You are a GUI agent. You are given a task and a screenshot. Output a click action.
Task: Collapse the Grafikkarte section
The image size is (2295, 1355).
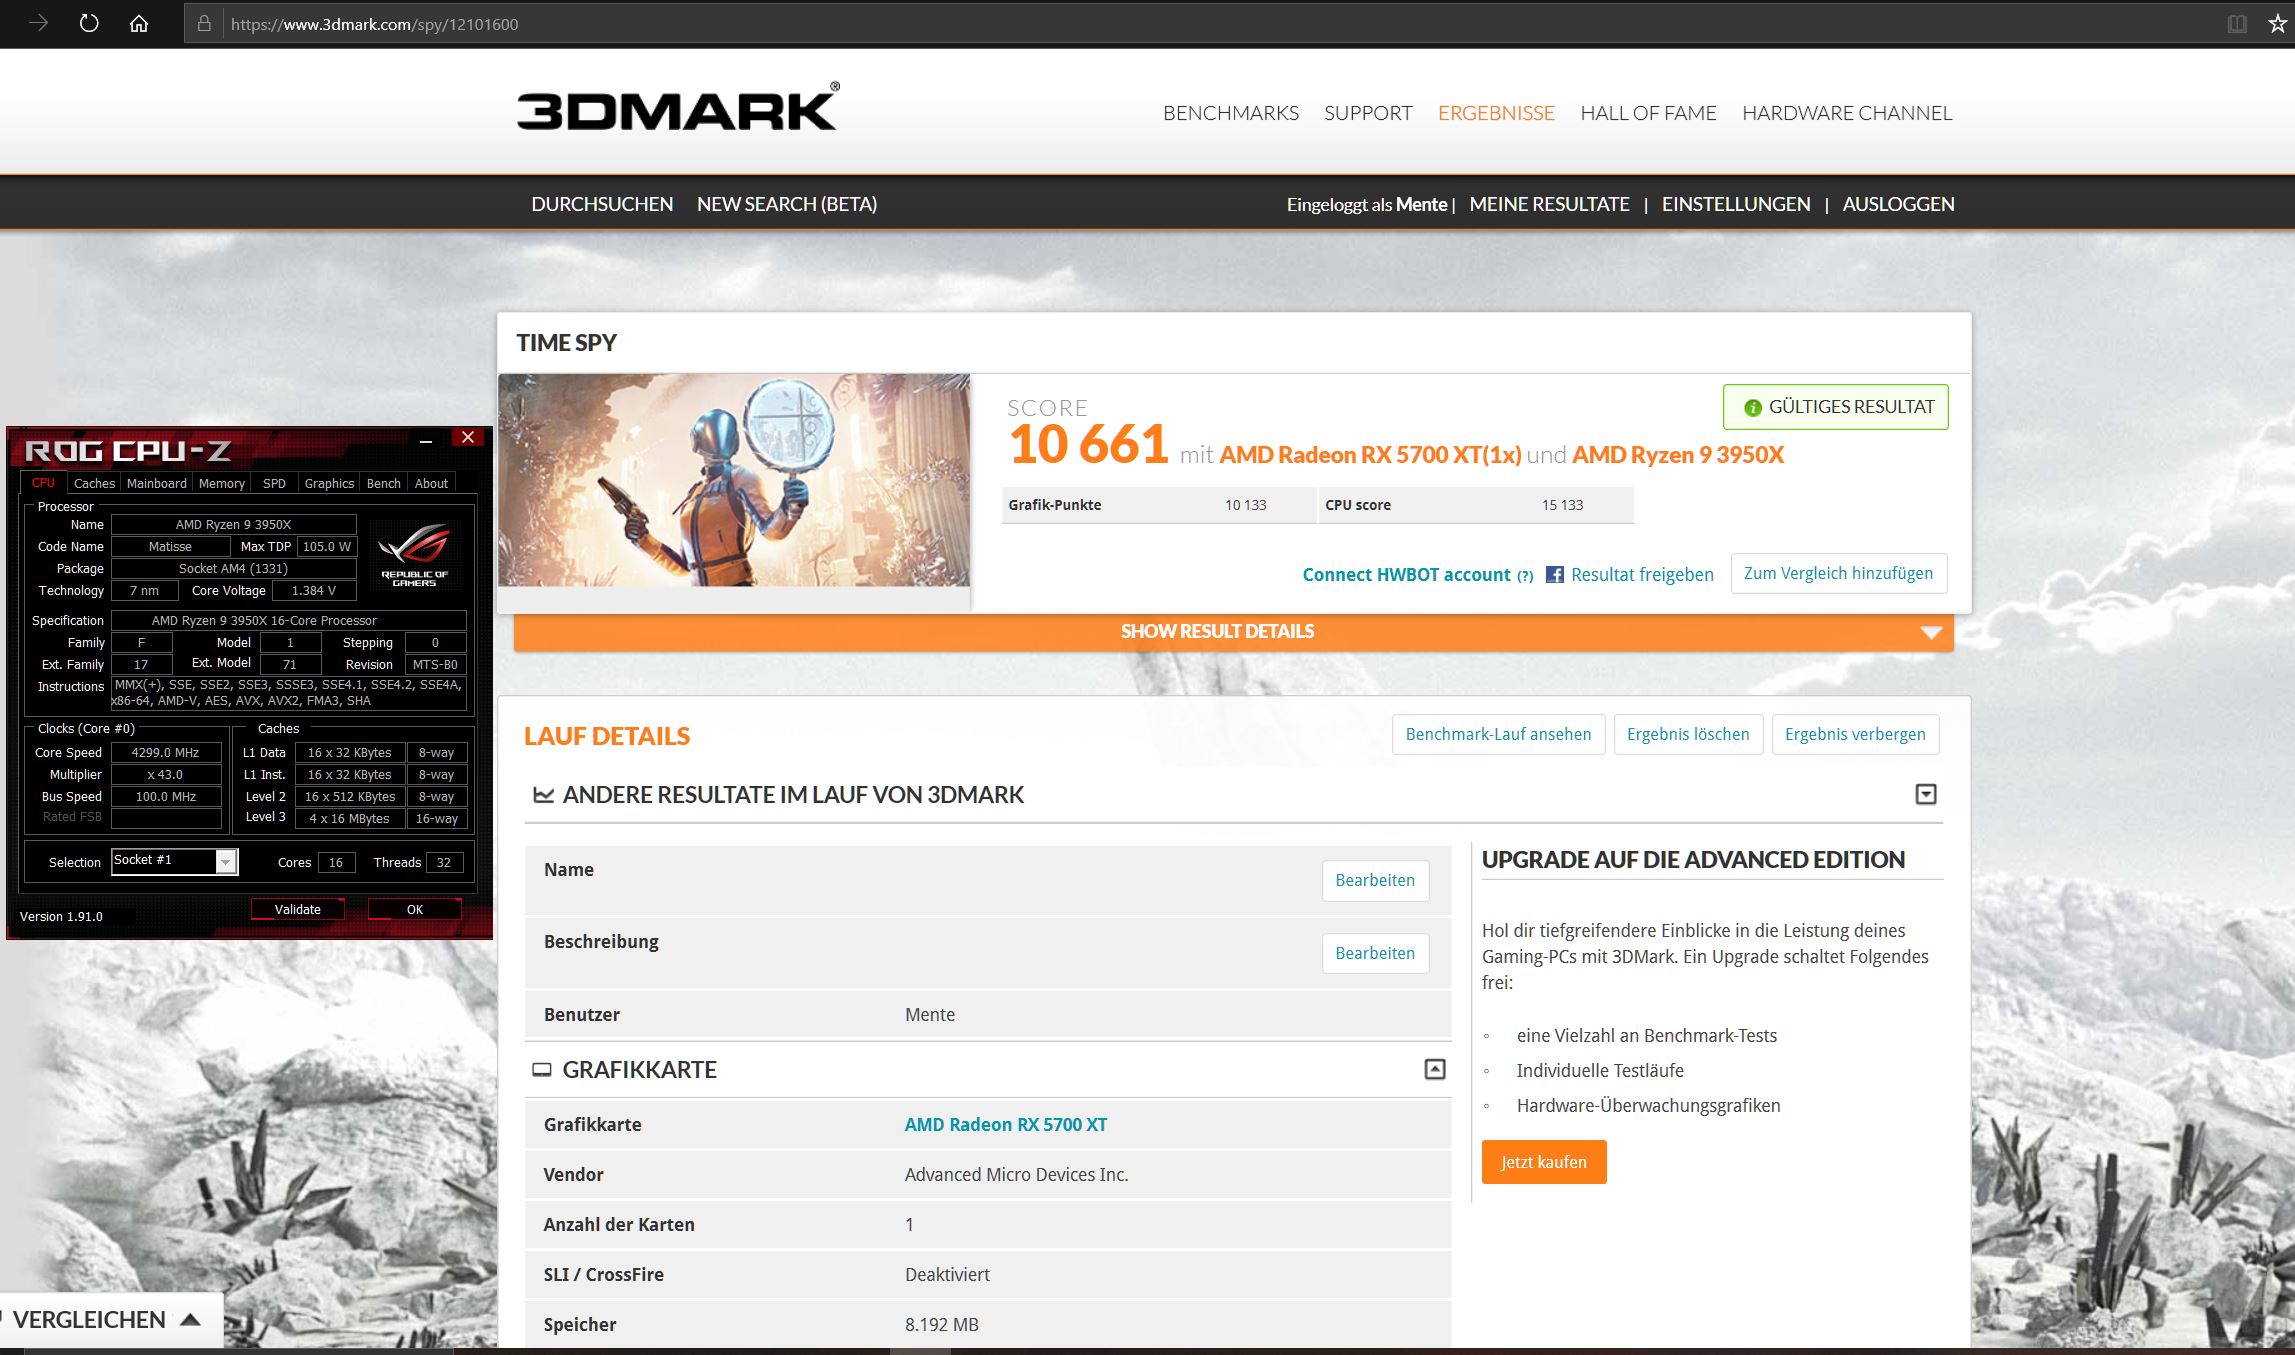point(1434,1069)
